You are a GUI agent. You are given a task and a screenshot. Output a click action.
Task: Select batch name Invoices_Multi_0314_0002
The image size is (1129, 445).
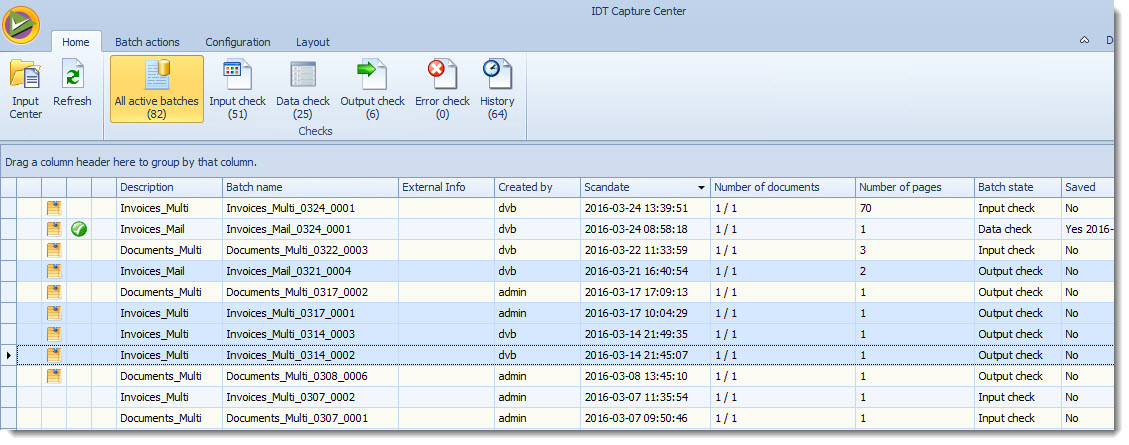tap(290, 355)
